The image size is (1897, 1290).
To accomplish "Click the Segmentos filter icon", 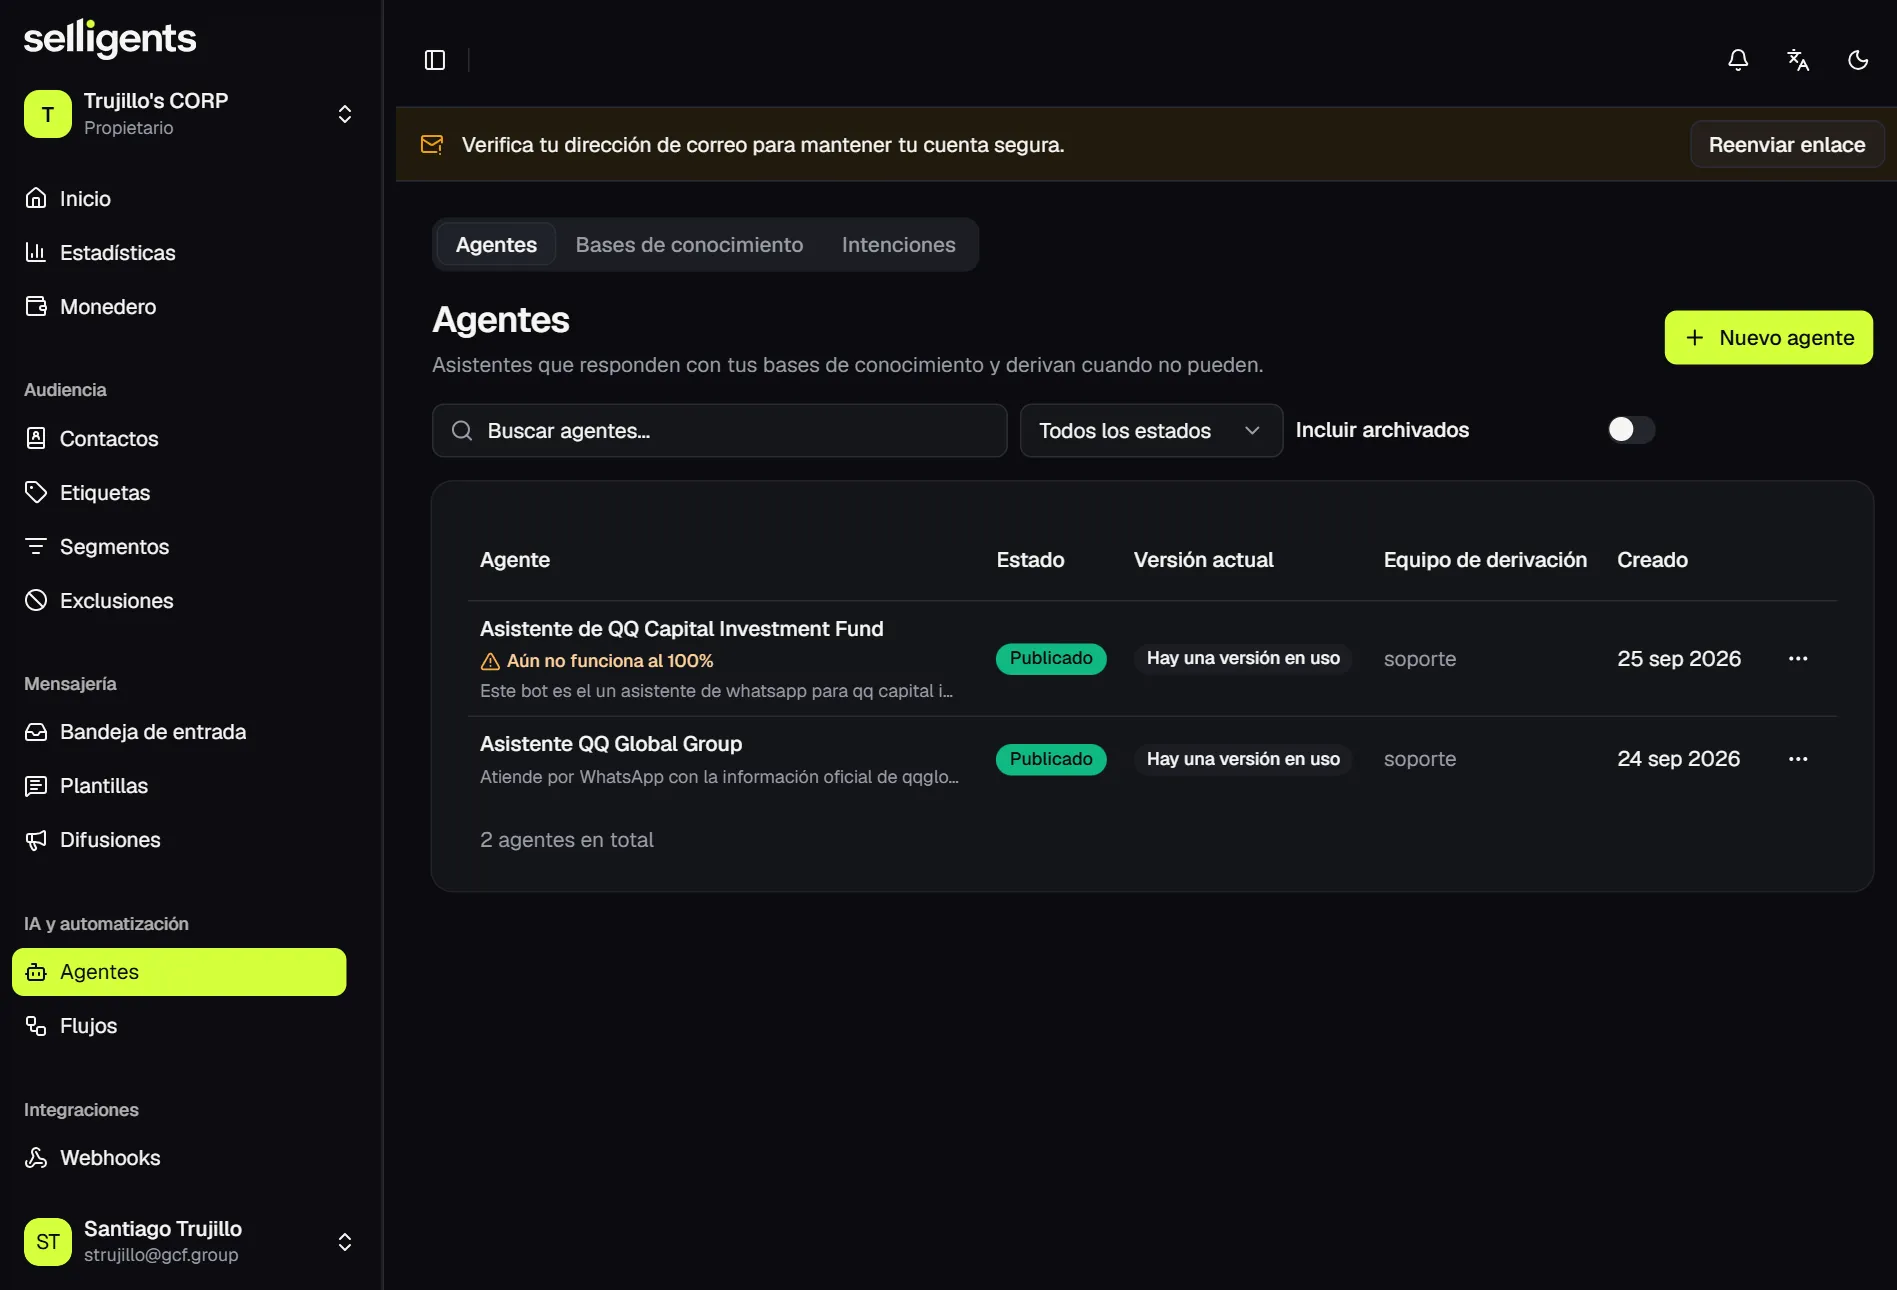I will coord(36,546).
